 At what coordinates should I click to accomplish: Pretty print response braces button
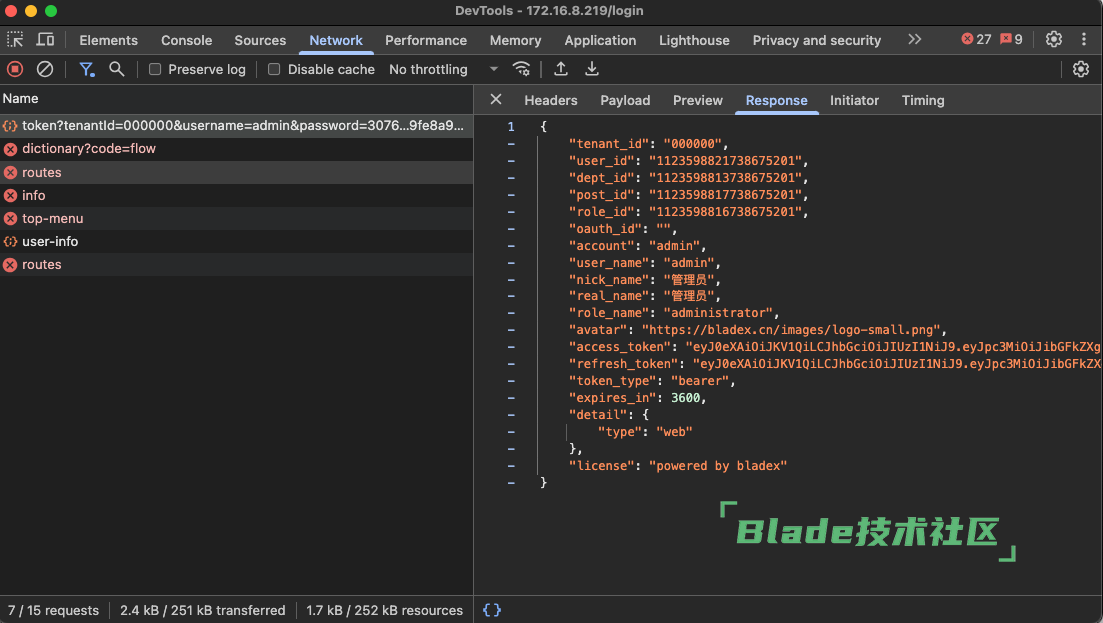tap(492, 610)
